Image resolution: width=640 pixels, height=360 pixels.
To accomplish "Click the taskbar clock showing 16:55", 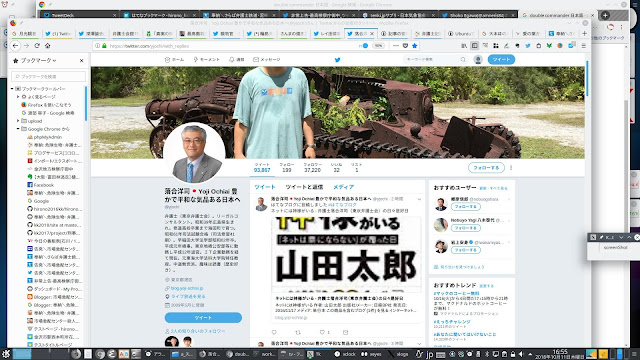I will tap(560, 354).
